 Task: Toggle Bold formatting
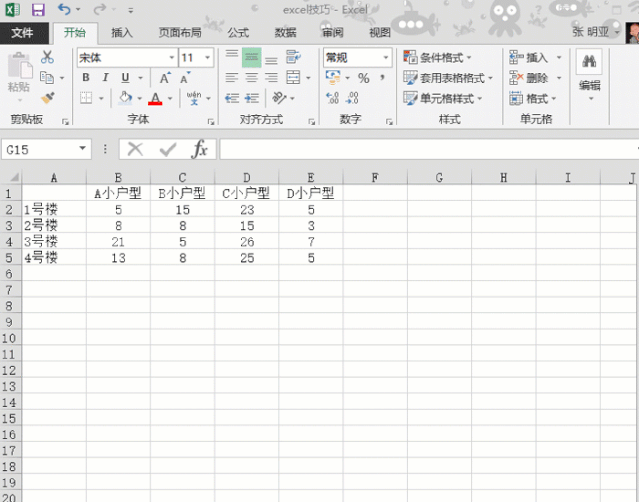(x=86, y=78)
